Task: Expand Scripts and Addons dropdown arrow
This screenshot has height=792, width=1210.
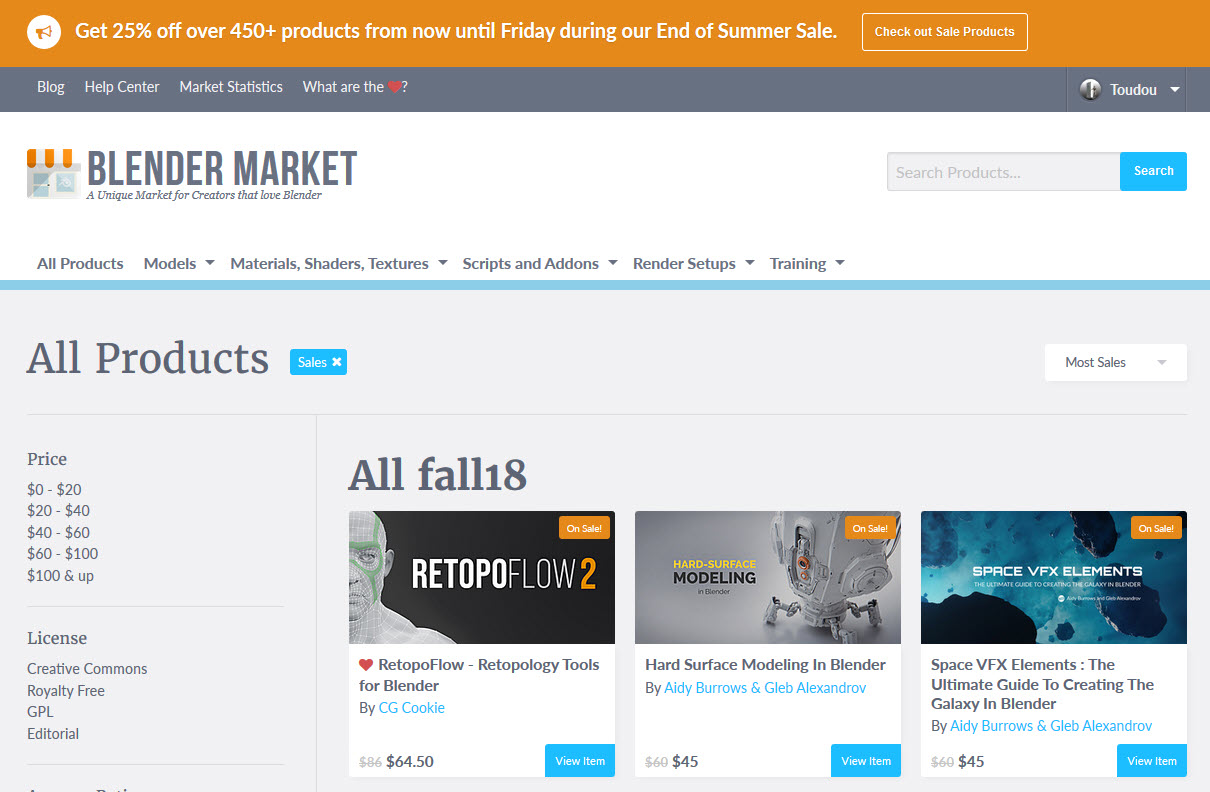Action: pos(613,263)
